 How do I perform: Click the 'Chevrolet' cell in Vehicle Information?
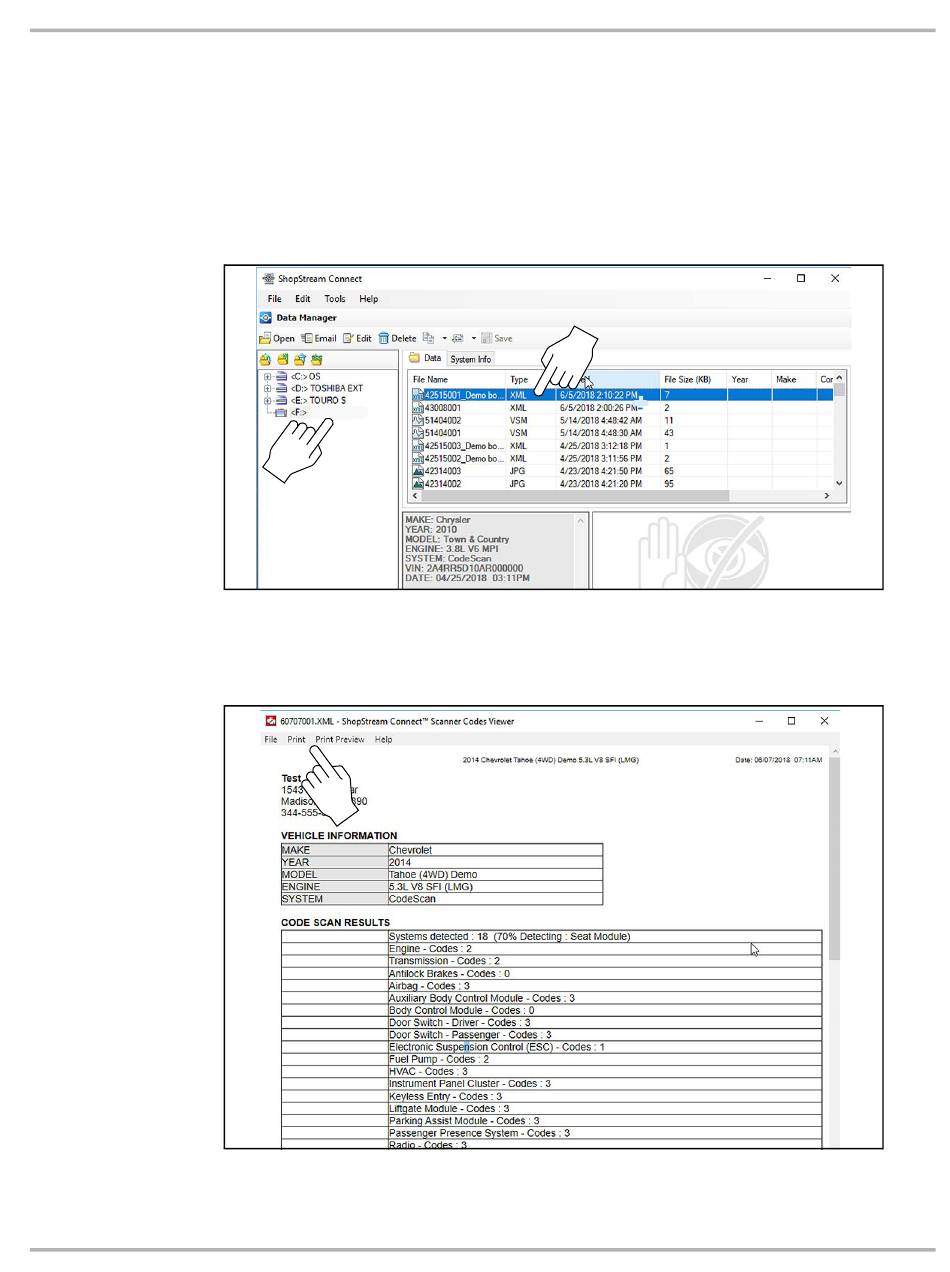point(495,850)
